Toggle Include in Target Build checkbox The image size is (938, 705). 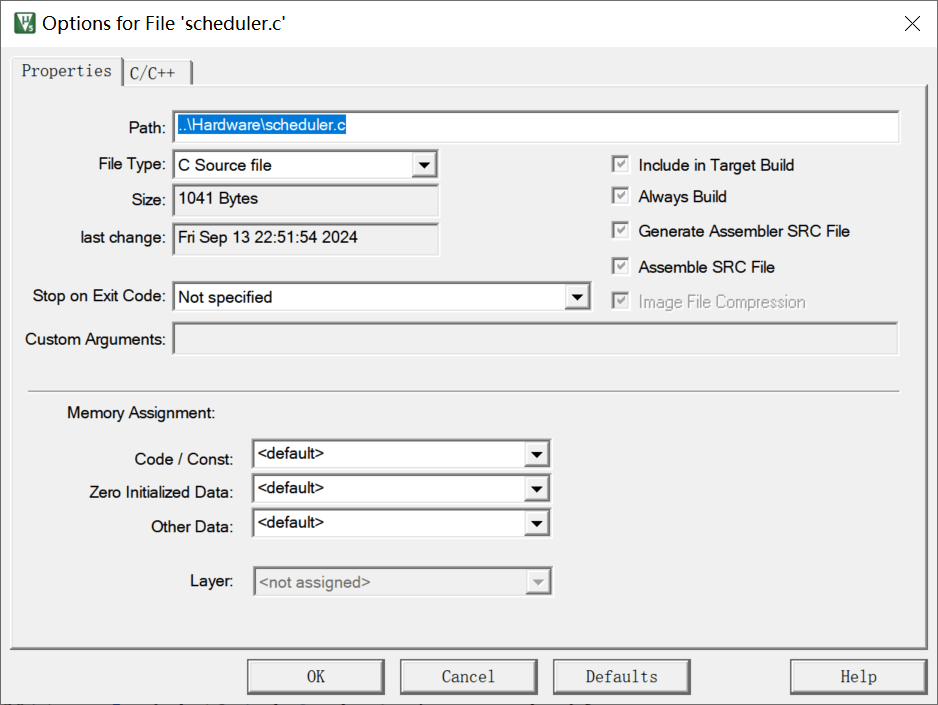[621, 165]
